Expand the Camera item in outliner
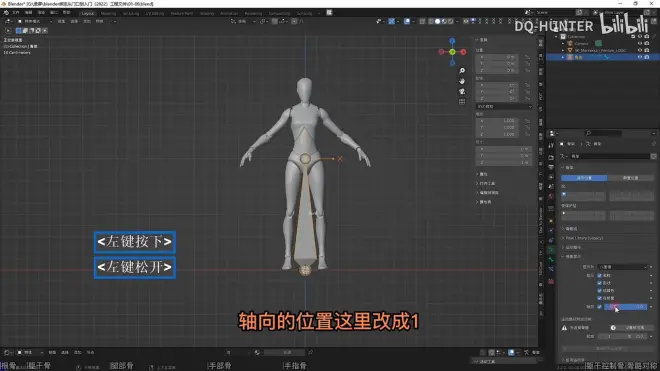Image resolution: width=660 pixels, height=371 pixels. (563, 43)
